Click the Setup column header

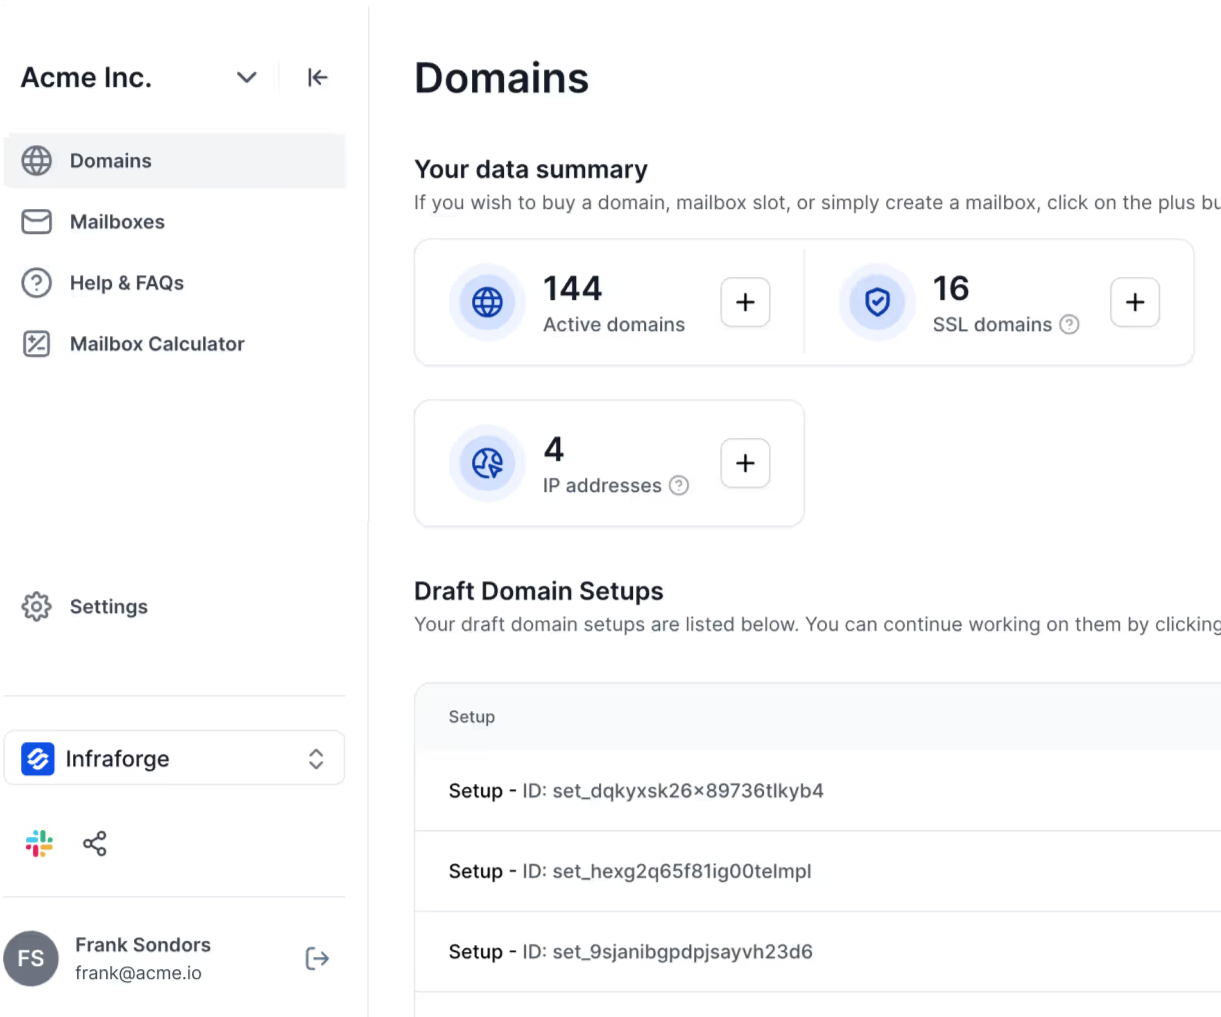pyautogui.click(x=472, y=717)
